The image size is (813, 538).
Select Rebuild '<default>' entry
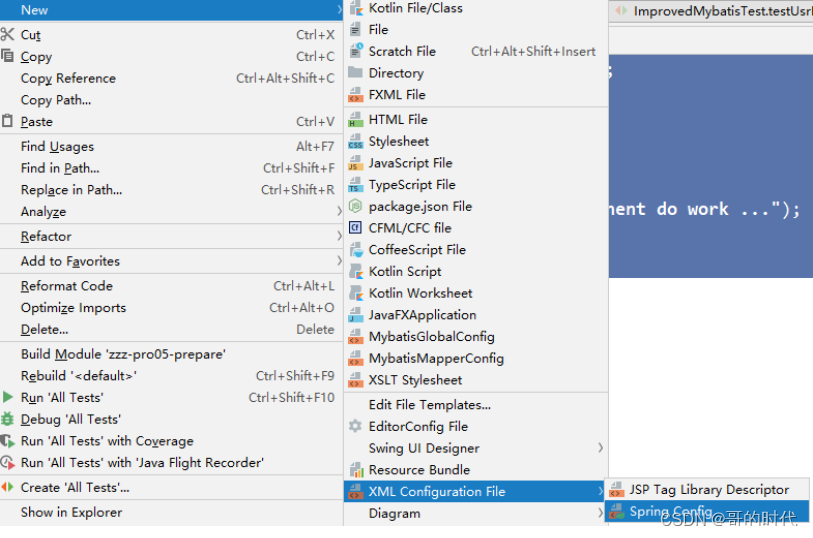click(172, 376)
